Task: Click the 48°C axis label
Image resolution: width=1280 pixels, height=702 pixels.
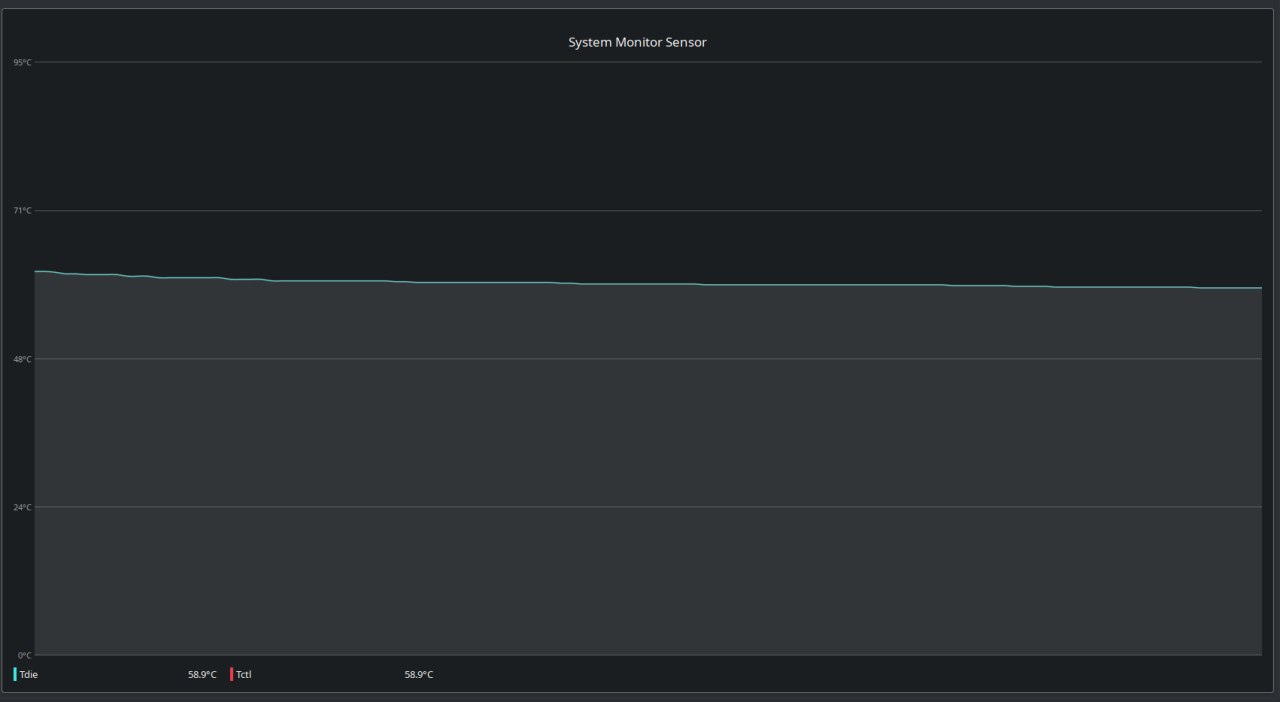Action: point(22,359)
